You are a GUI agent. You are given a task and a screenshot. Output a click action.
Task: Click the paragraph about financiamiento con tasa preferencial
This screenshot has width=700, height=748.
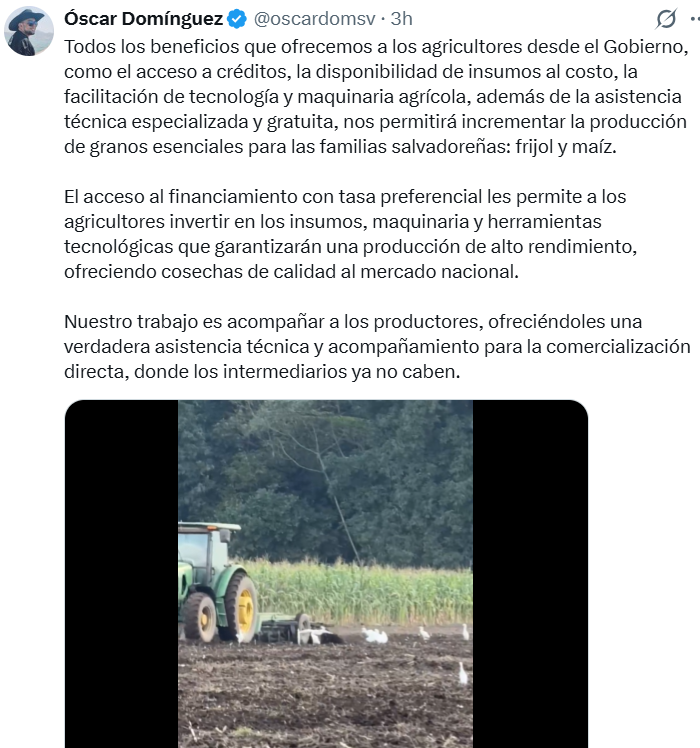350,234
